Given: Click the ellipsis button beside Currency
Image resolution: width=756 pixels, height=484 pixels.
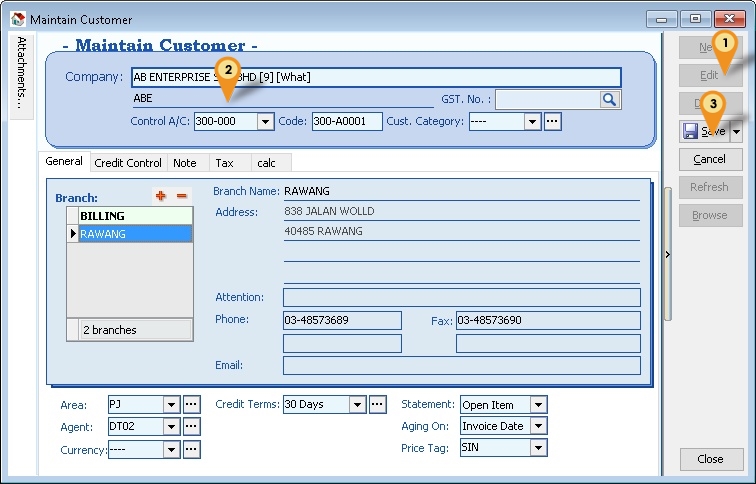Looking at the screenshot, I should (191, 450).
